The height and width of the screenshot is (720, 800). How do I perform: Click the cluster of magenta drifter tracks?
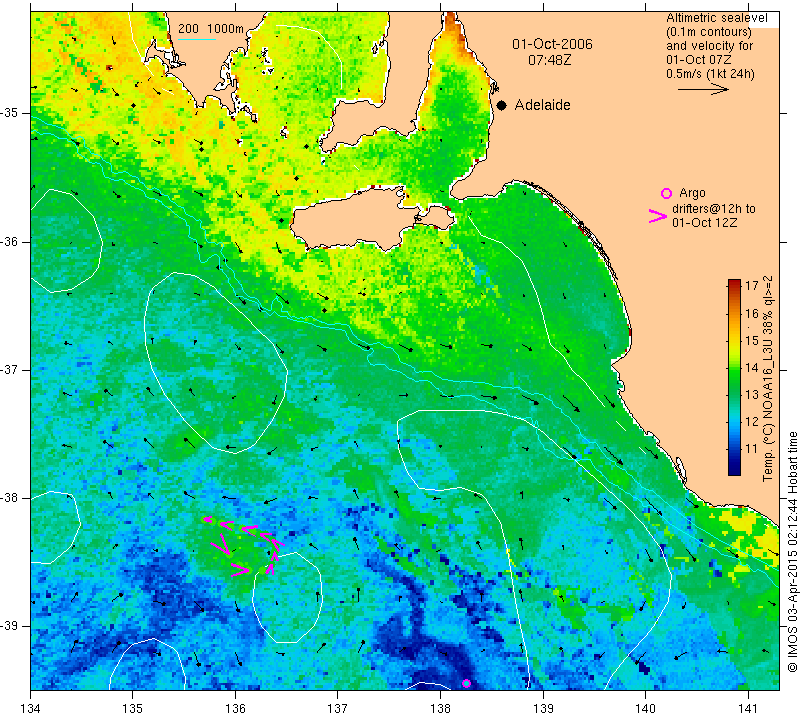coord(243,545)
